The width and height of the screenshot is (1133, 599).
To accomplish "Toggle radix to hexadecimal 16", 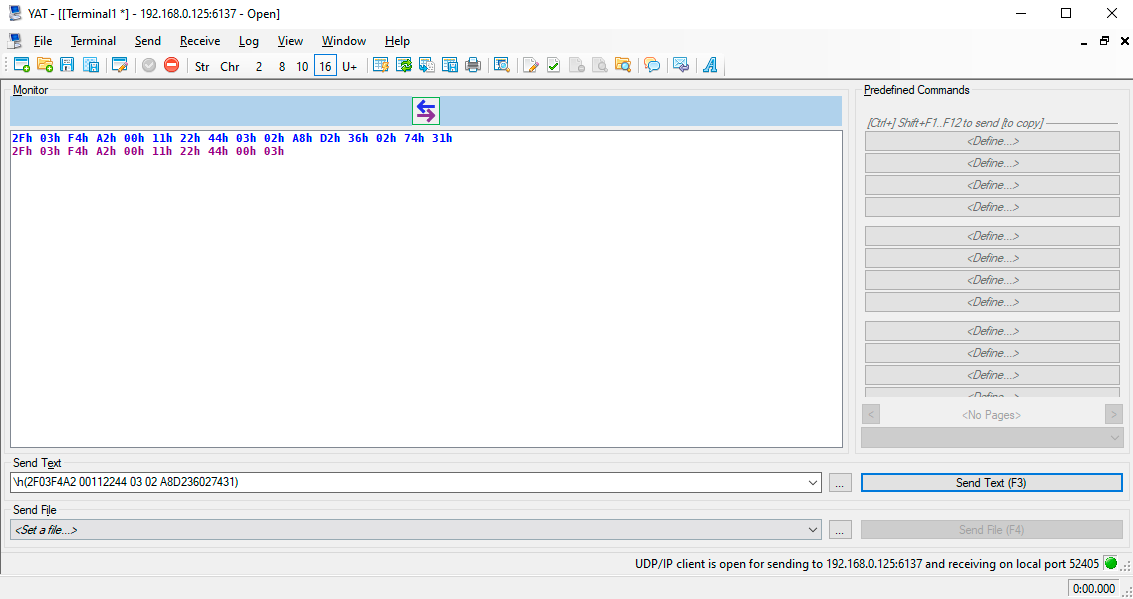I will click(325, 66).
